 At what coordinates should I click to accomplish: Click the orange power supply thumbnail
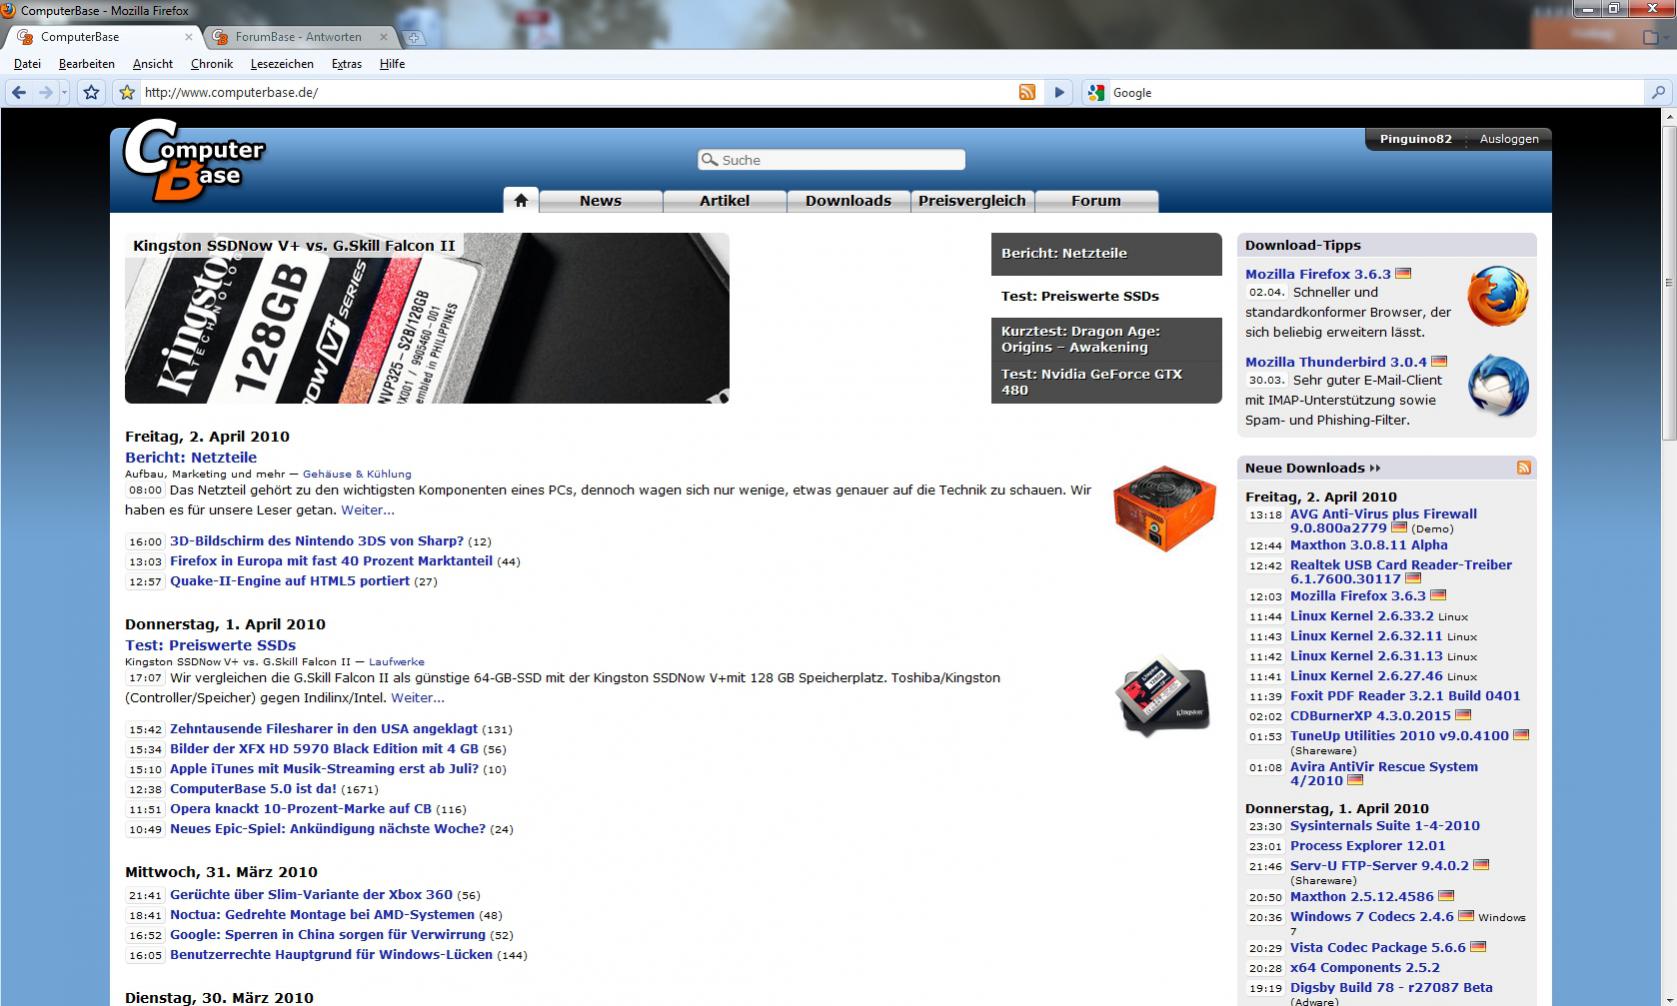1164,508
